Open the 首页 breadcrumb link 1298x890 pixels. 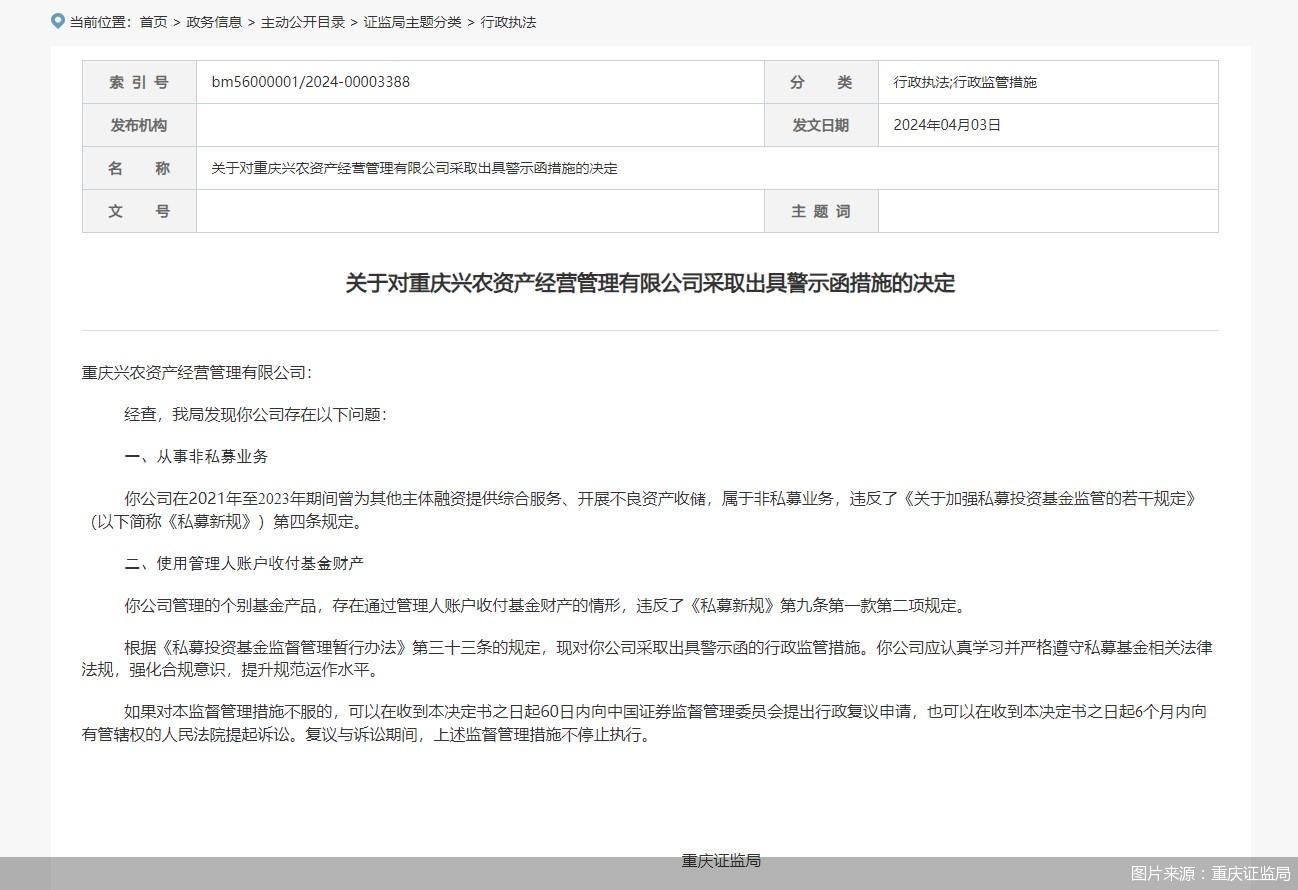pyautogui.click(x=152, y=21)
